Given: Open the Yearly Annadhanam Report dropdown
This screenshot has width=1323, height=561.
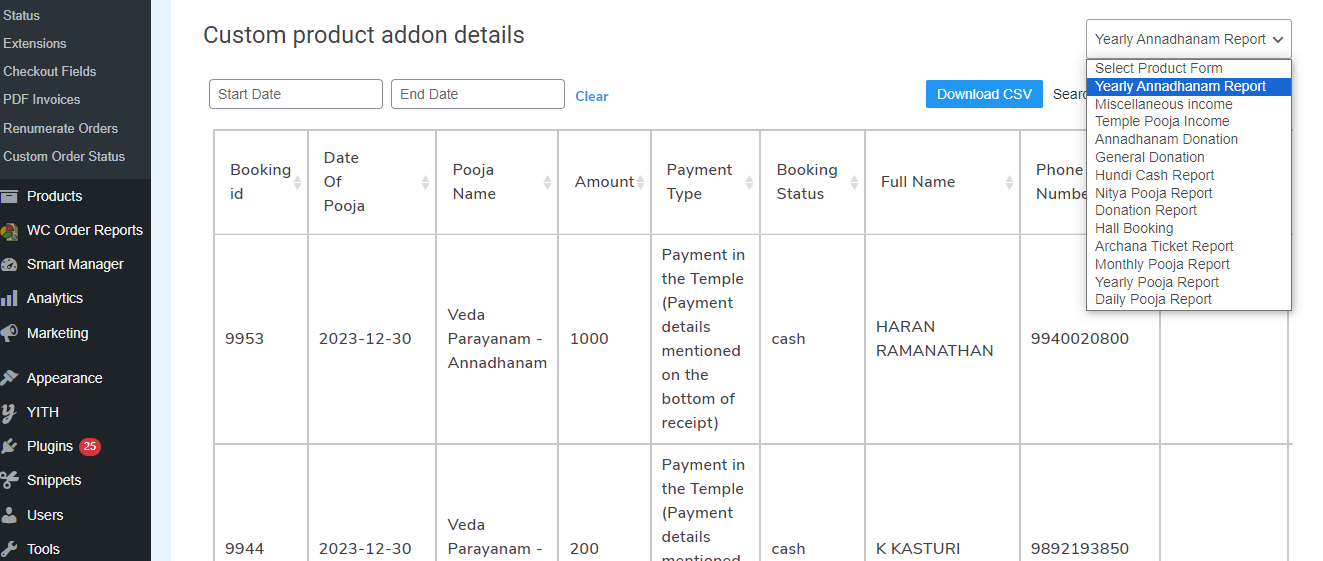Looking at the screenshot, I should click(x=1189, y=39).
